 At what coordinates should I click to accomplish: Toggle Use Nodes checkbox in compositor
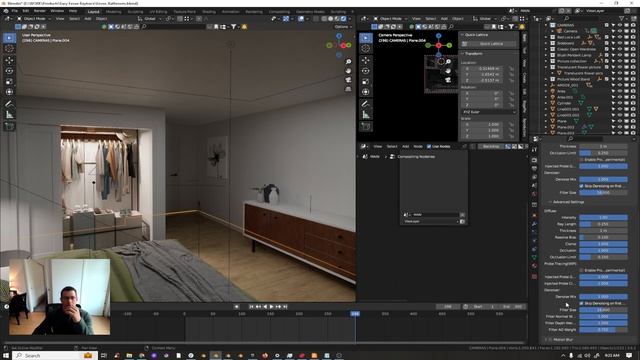click(x=429, y=146)
